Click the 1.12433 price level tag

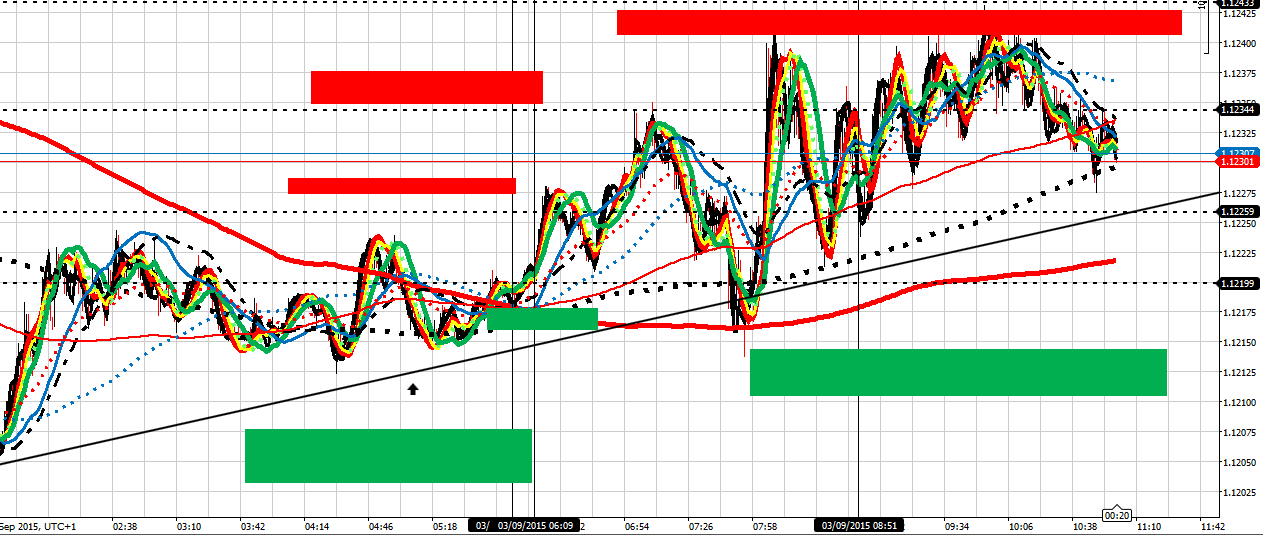coord(1237,3)
